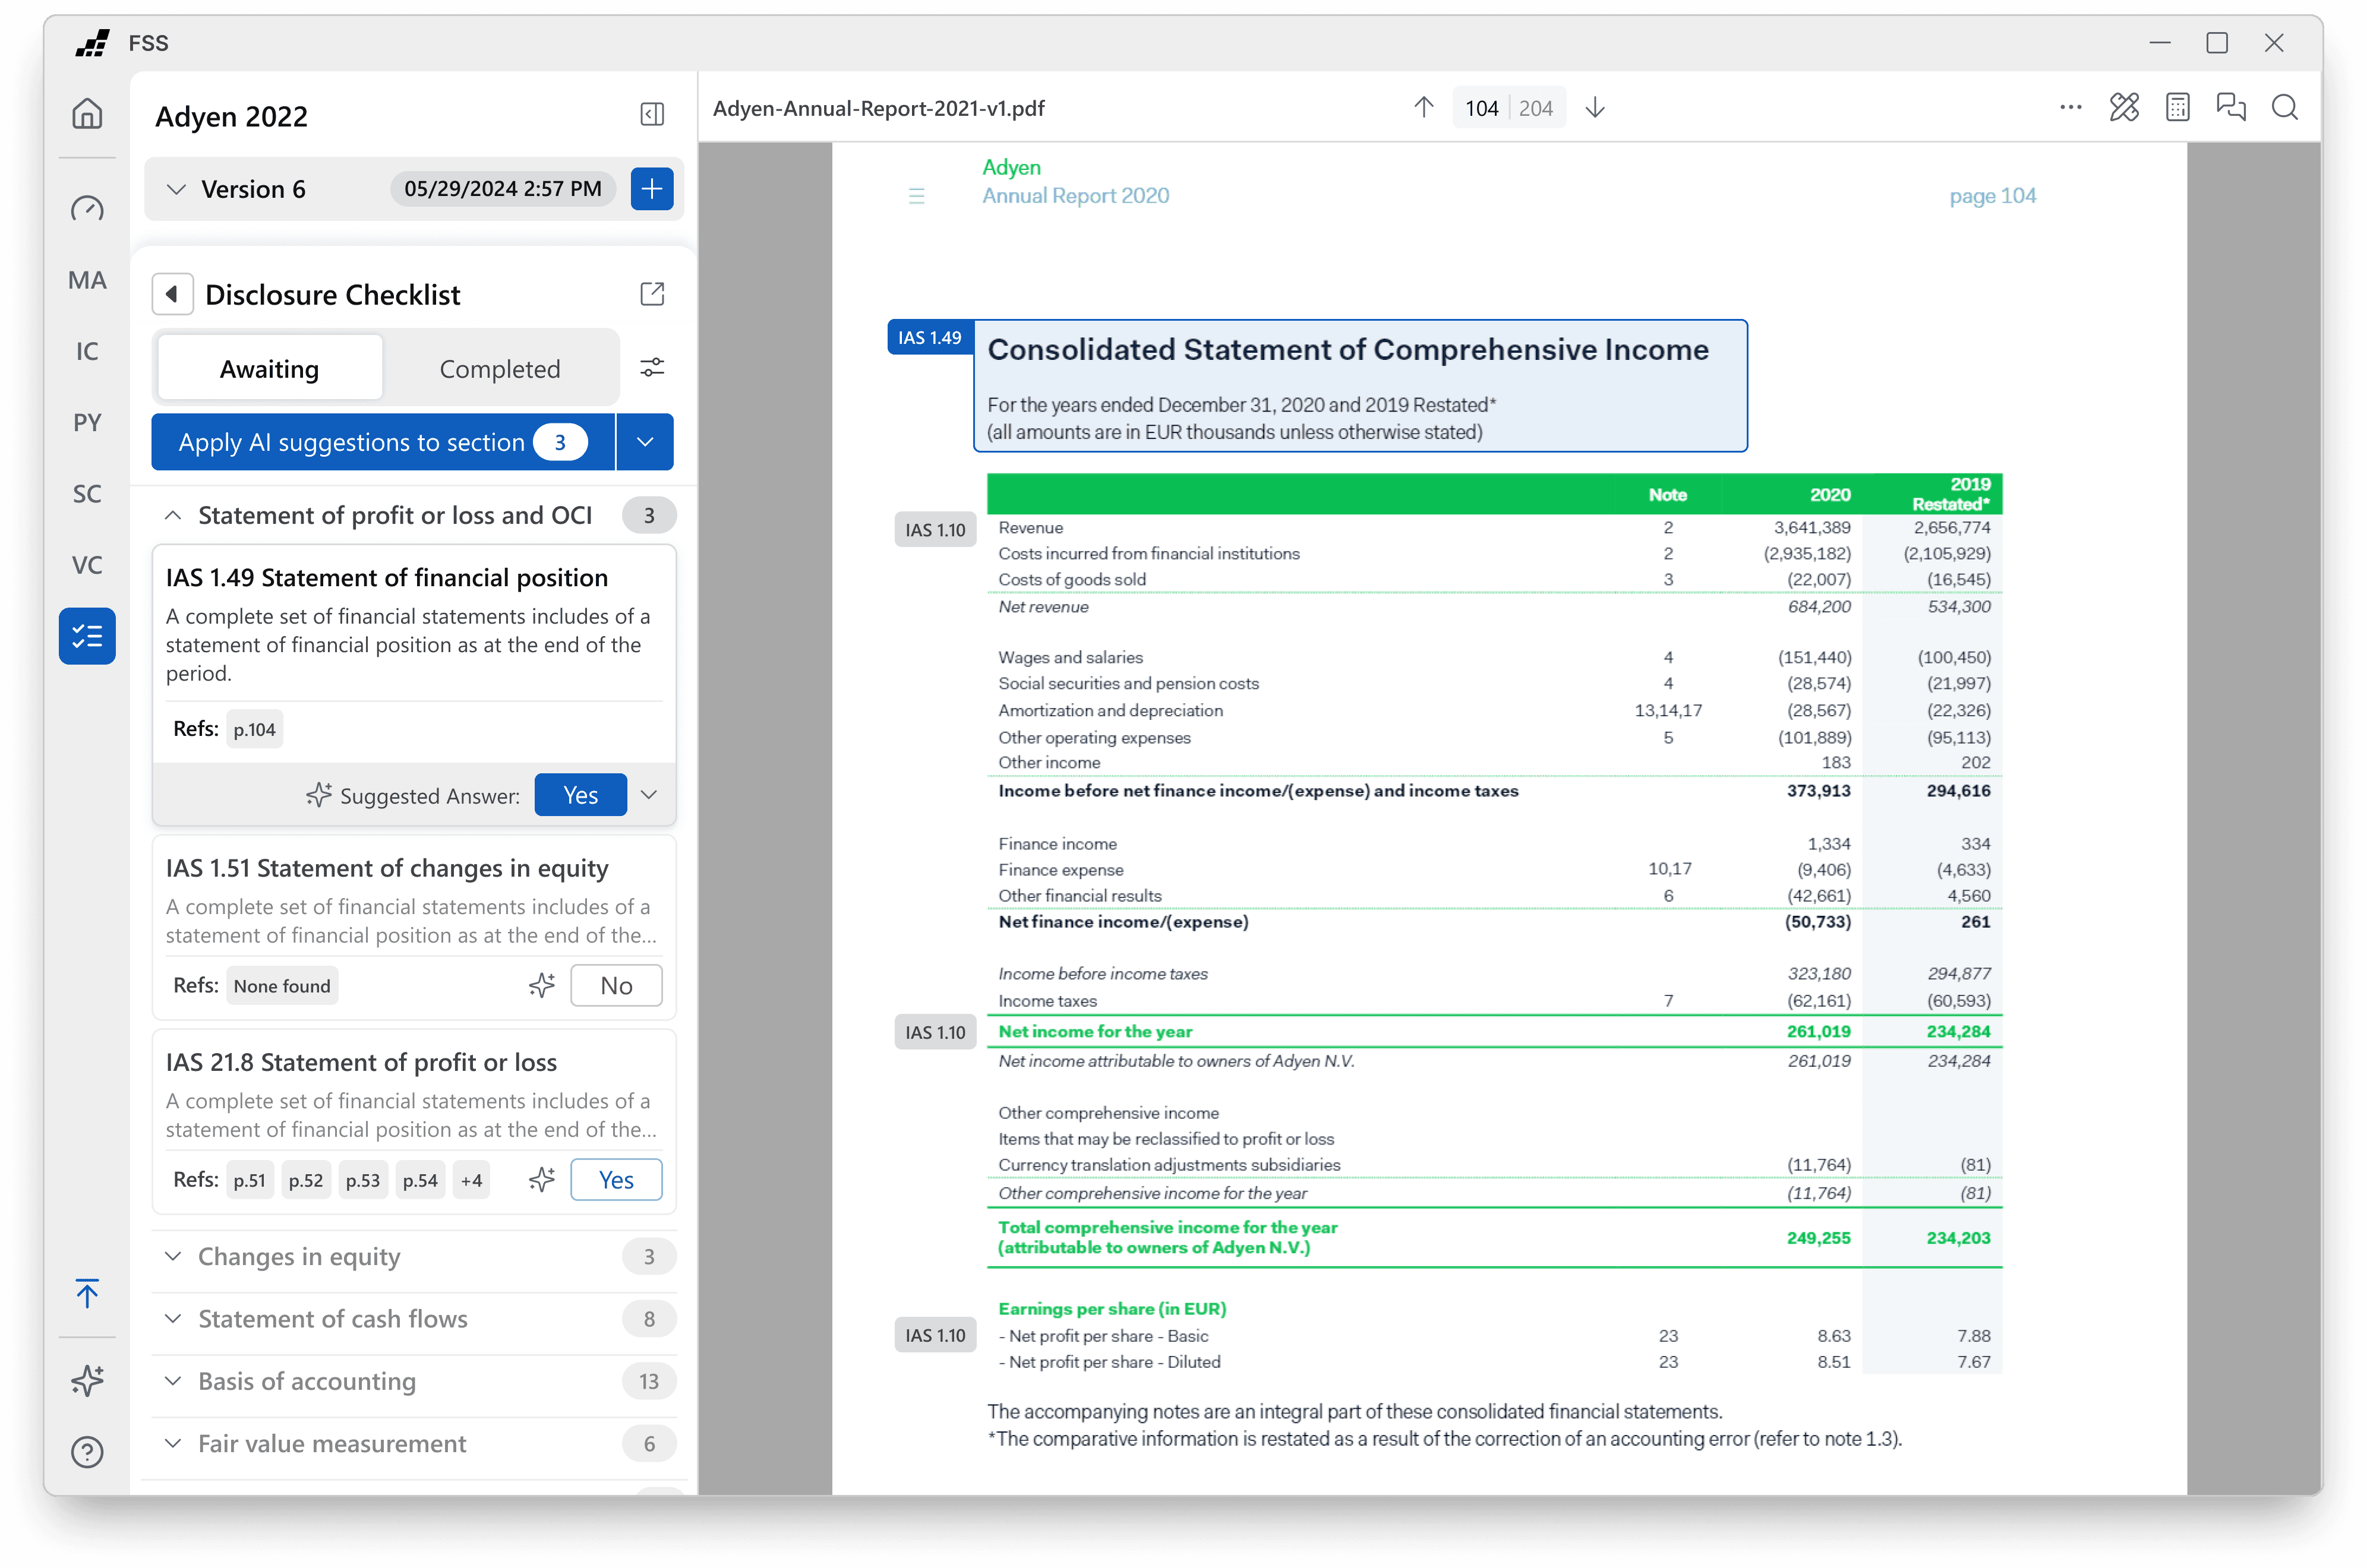Open the Home icon in sidebar

[x=87, y=114]
